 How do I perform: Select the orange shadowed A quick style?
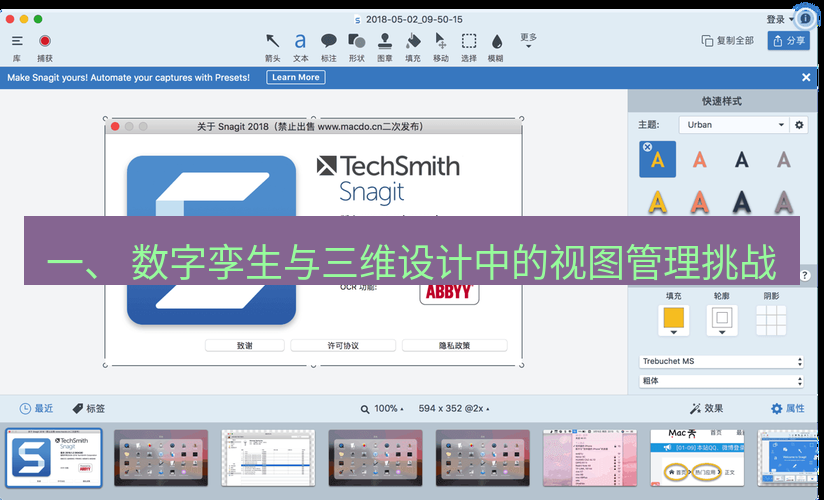tap(699, 202)
